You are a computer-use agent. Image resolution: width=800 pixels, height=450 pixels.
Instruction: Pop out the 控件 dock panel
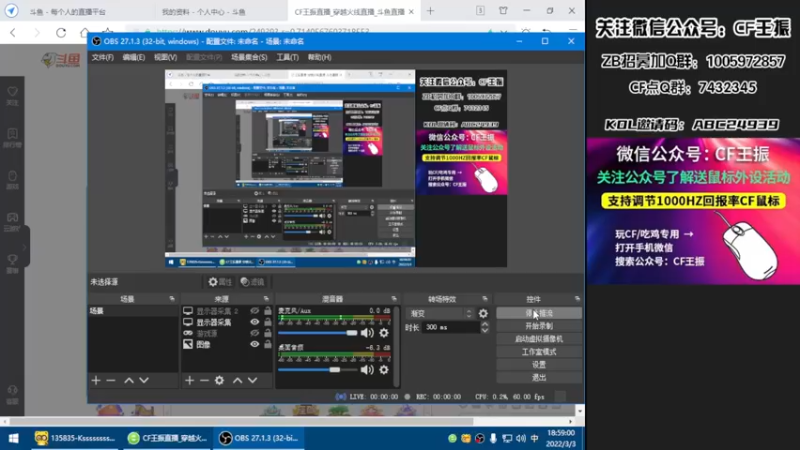577,298
